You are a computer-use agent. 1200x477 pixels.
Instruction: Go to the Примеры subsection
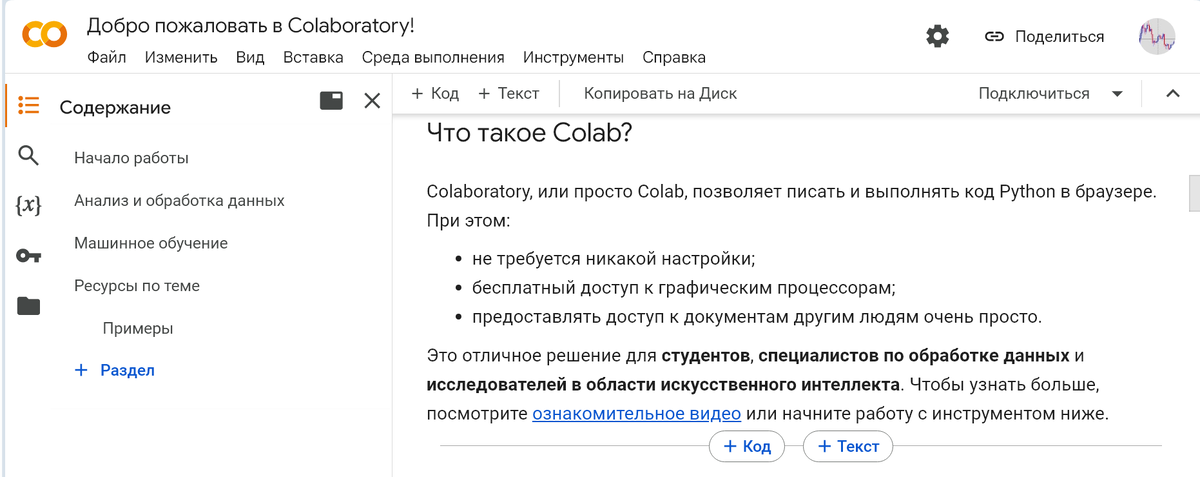pyautogui.click(x=138, y=328)
